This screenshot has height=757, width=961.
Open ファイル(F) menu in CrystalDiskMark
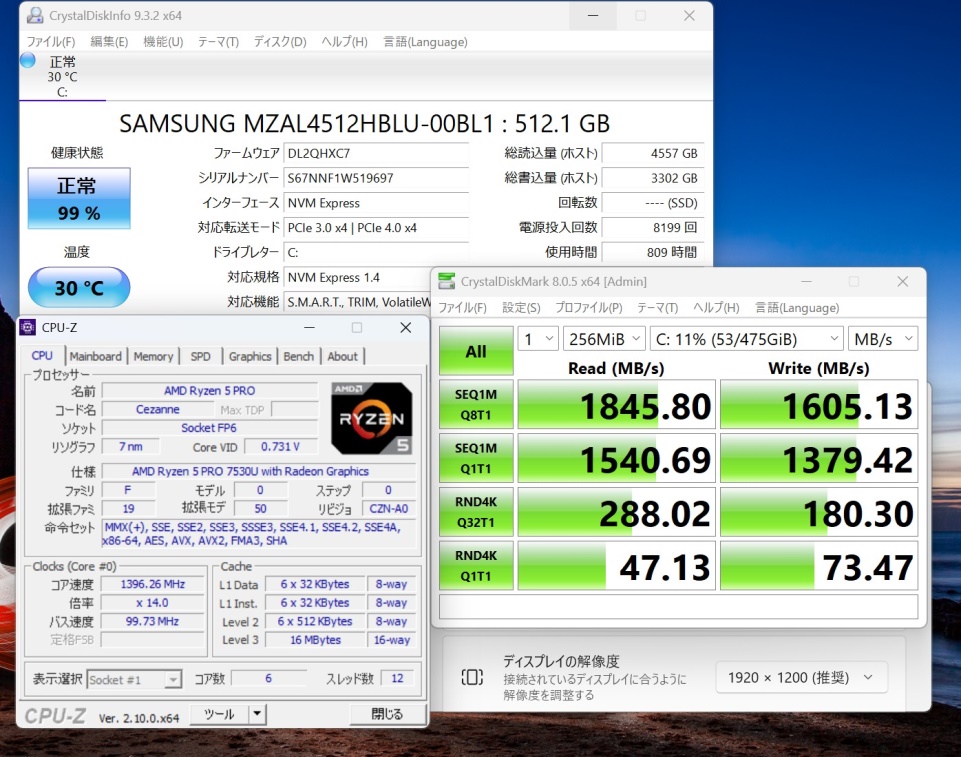462,308
